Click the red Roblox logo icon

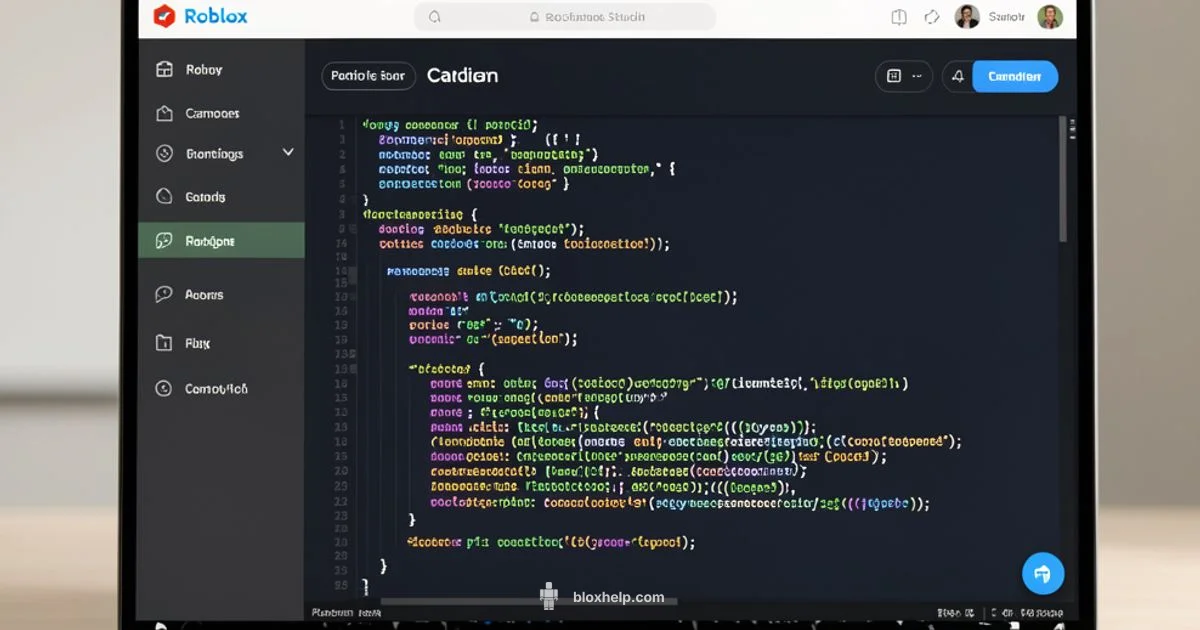[164, 16]
